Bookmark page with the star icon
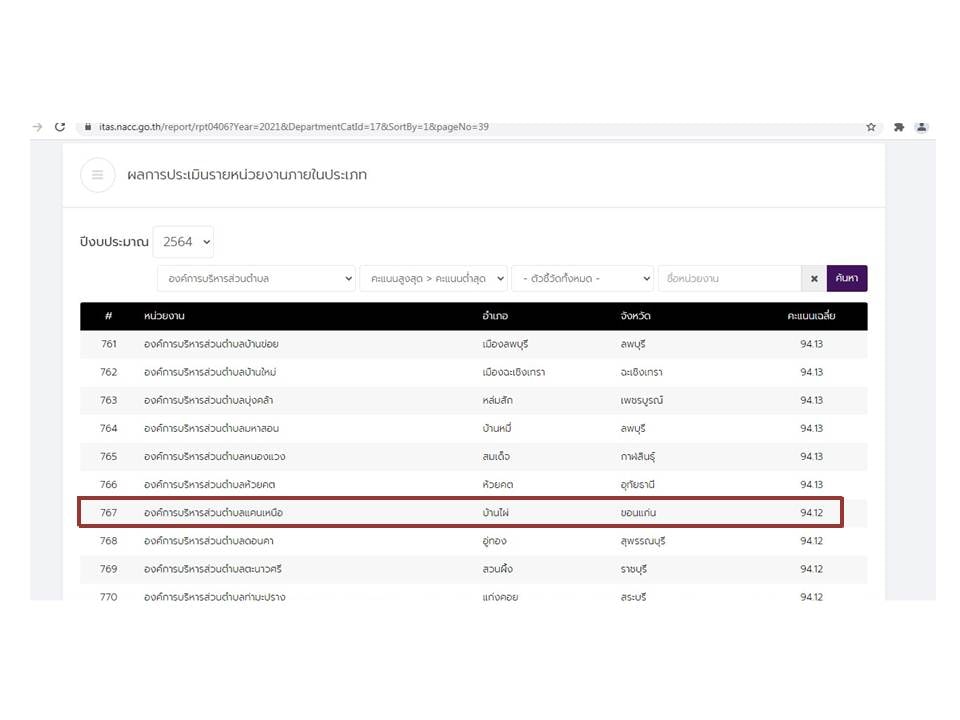 [871, 127]
